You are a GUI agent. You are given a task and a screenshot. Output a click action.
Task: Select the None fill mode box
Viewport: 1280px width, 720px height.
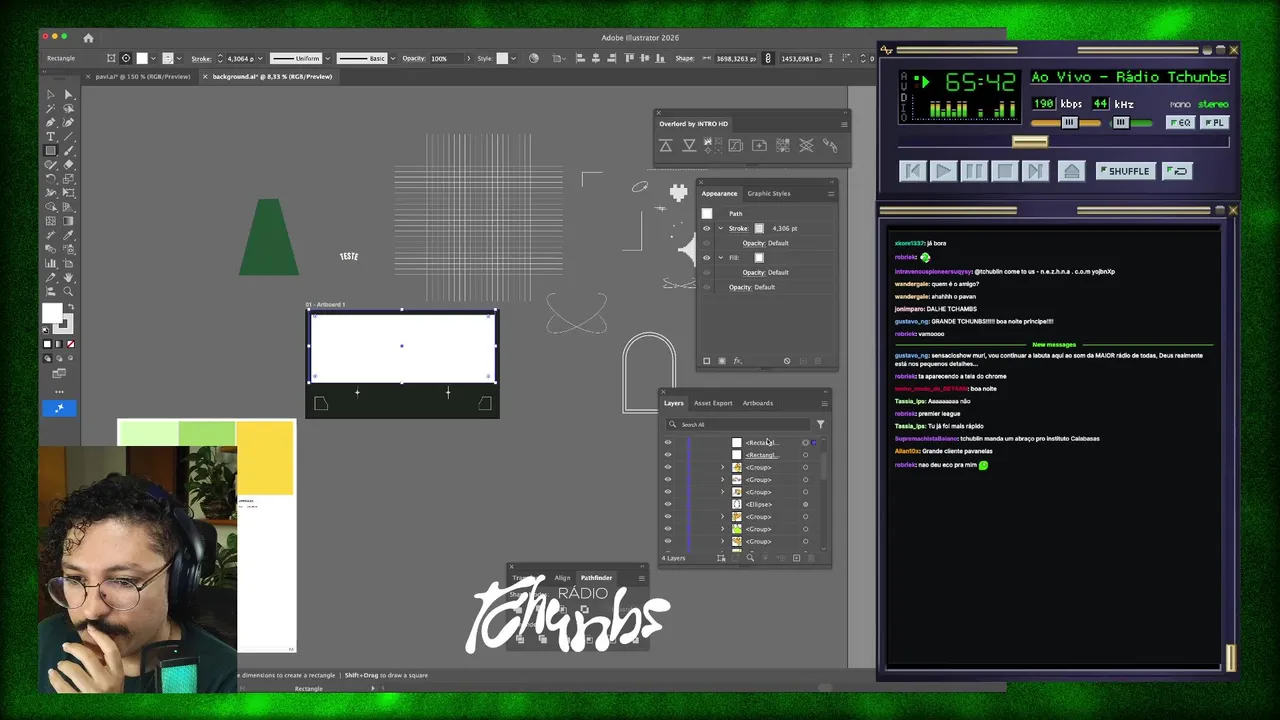pyautogui.click(x=71, y=344)
